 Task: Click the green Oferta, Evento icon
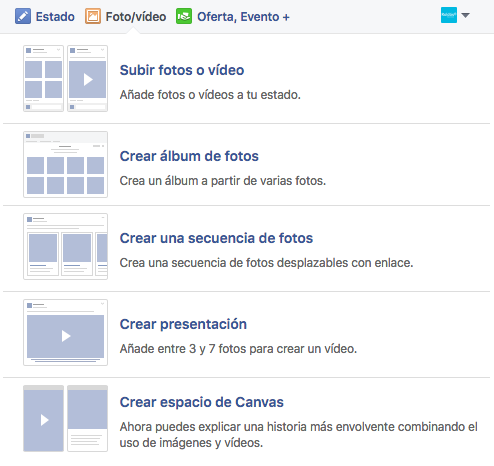coord(184,16)
